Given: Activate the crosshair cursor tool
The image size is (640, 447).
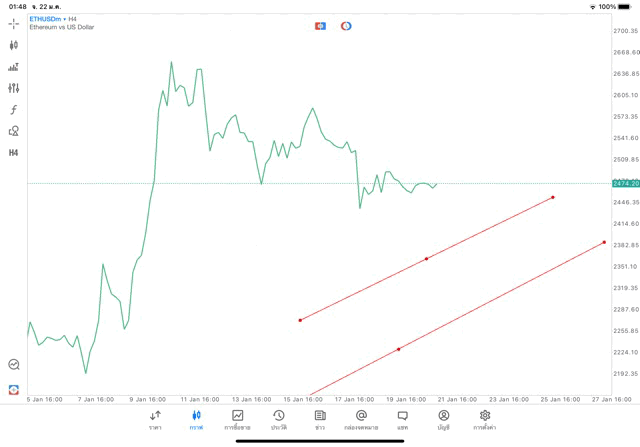Looking at the screenshot, I should (x=14, y=23).
